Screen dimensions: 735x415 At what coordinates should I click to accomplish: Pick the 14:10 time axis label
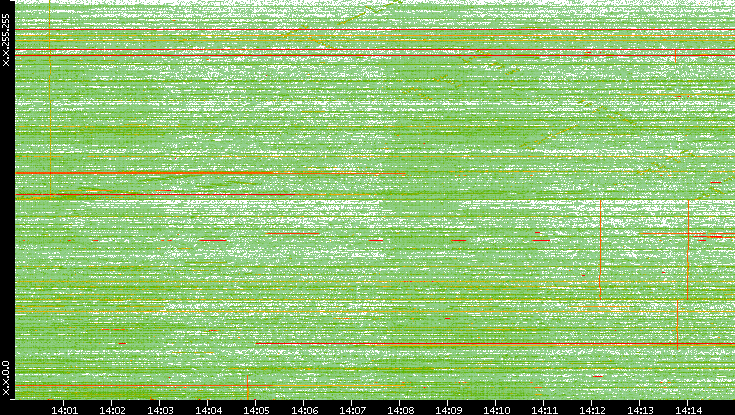coord(496,410)
